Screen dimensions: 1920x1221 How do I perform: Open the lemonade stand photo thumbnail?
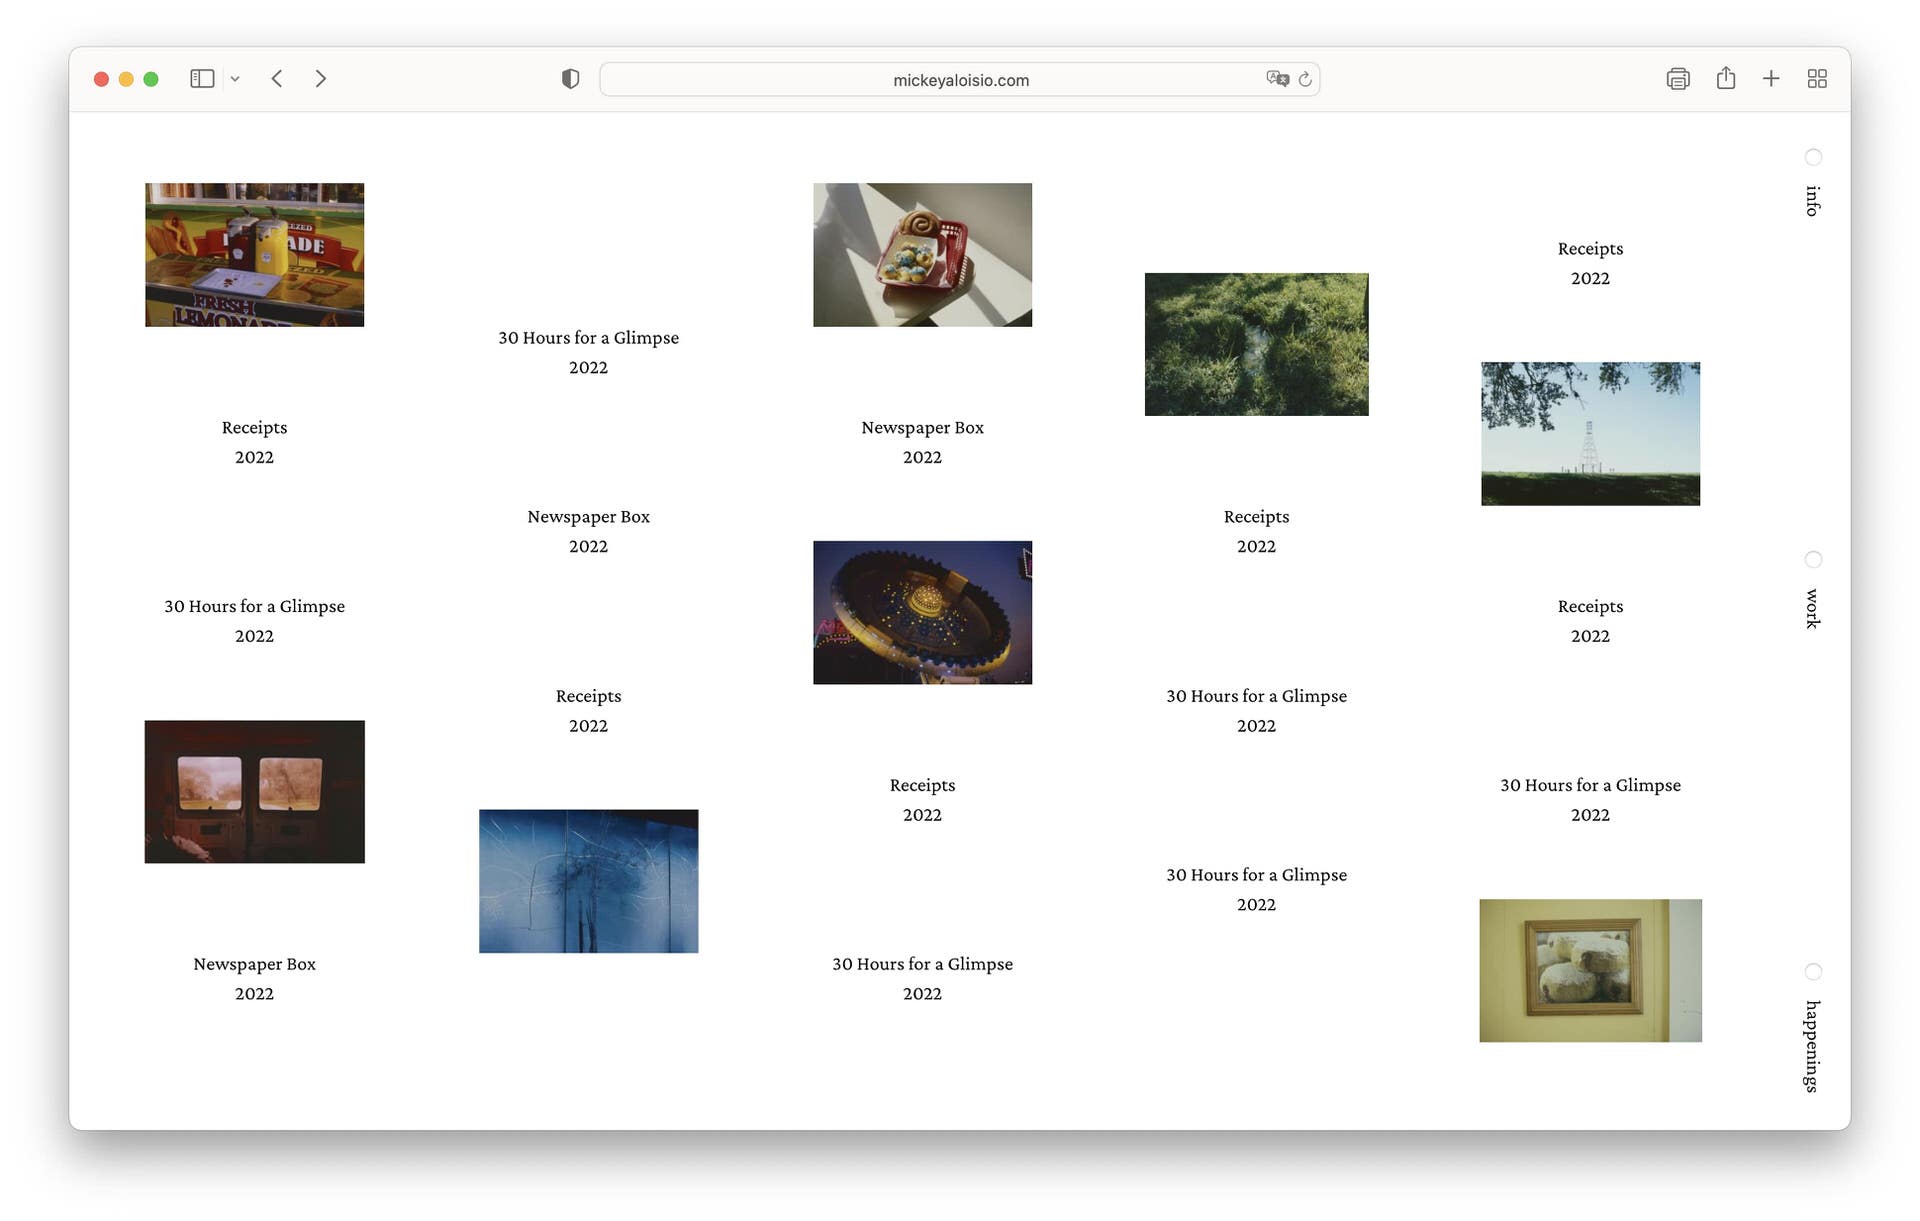click(x=254, y=255)
